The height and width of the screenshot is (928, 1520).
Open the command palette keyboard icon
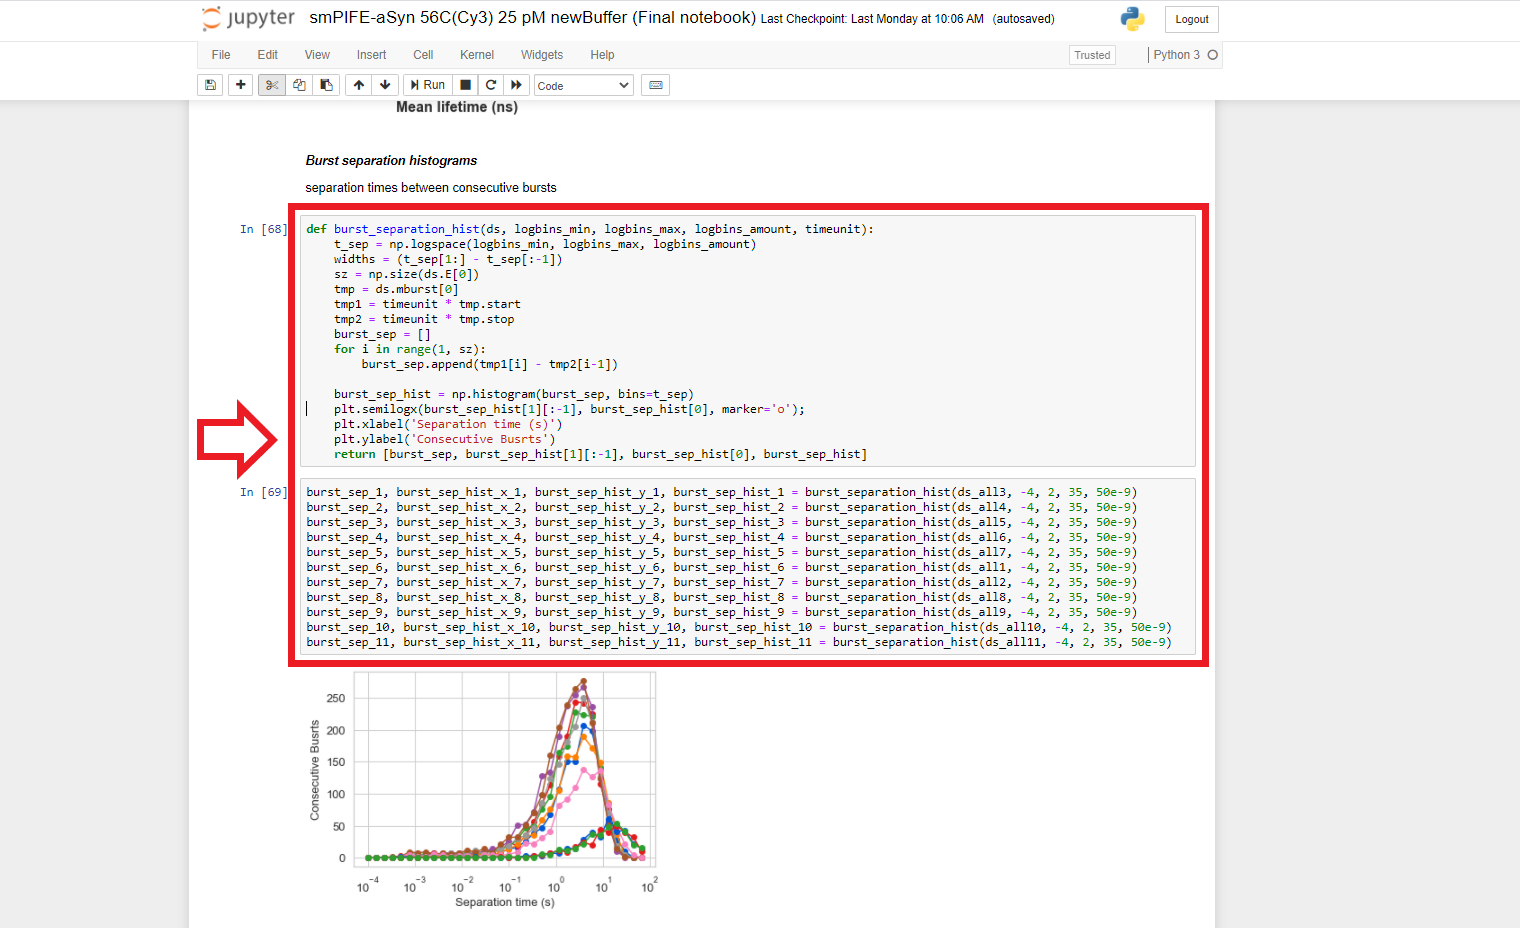656,85
